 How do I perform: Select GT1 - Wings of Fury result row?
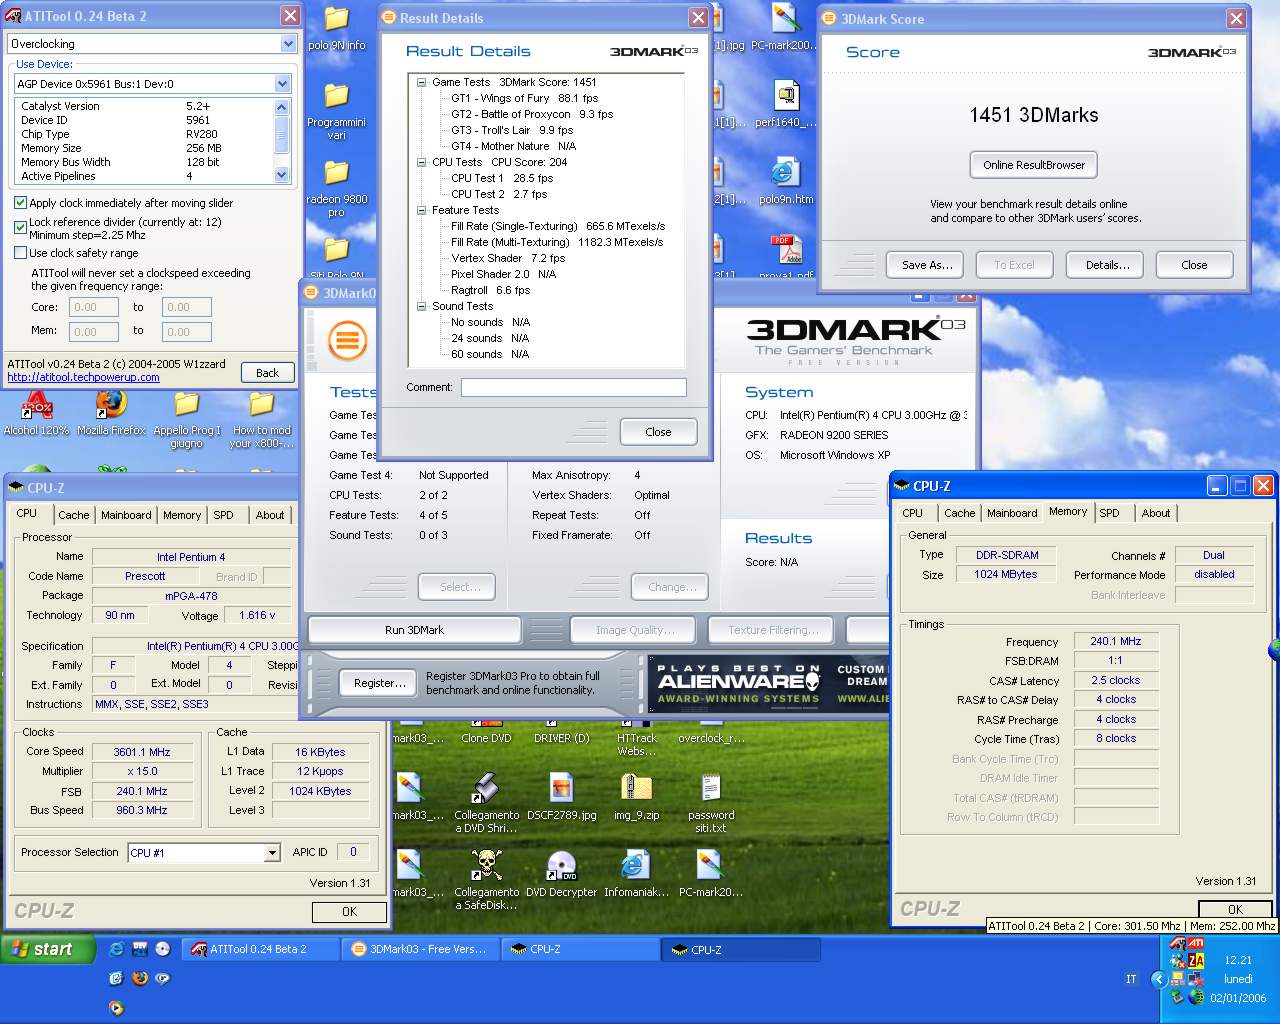(x=524, y=98)
